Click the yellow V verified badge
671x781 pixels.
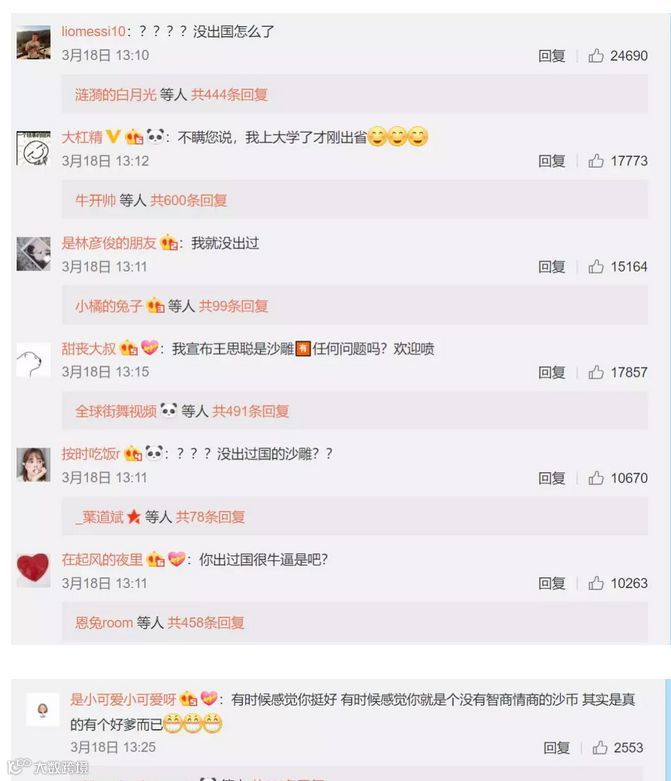(114, 136)
